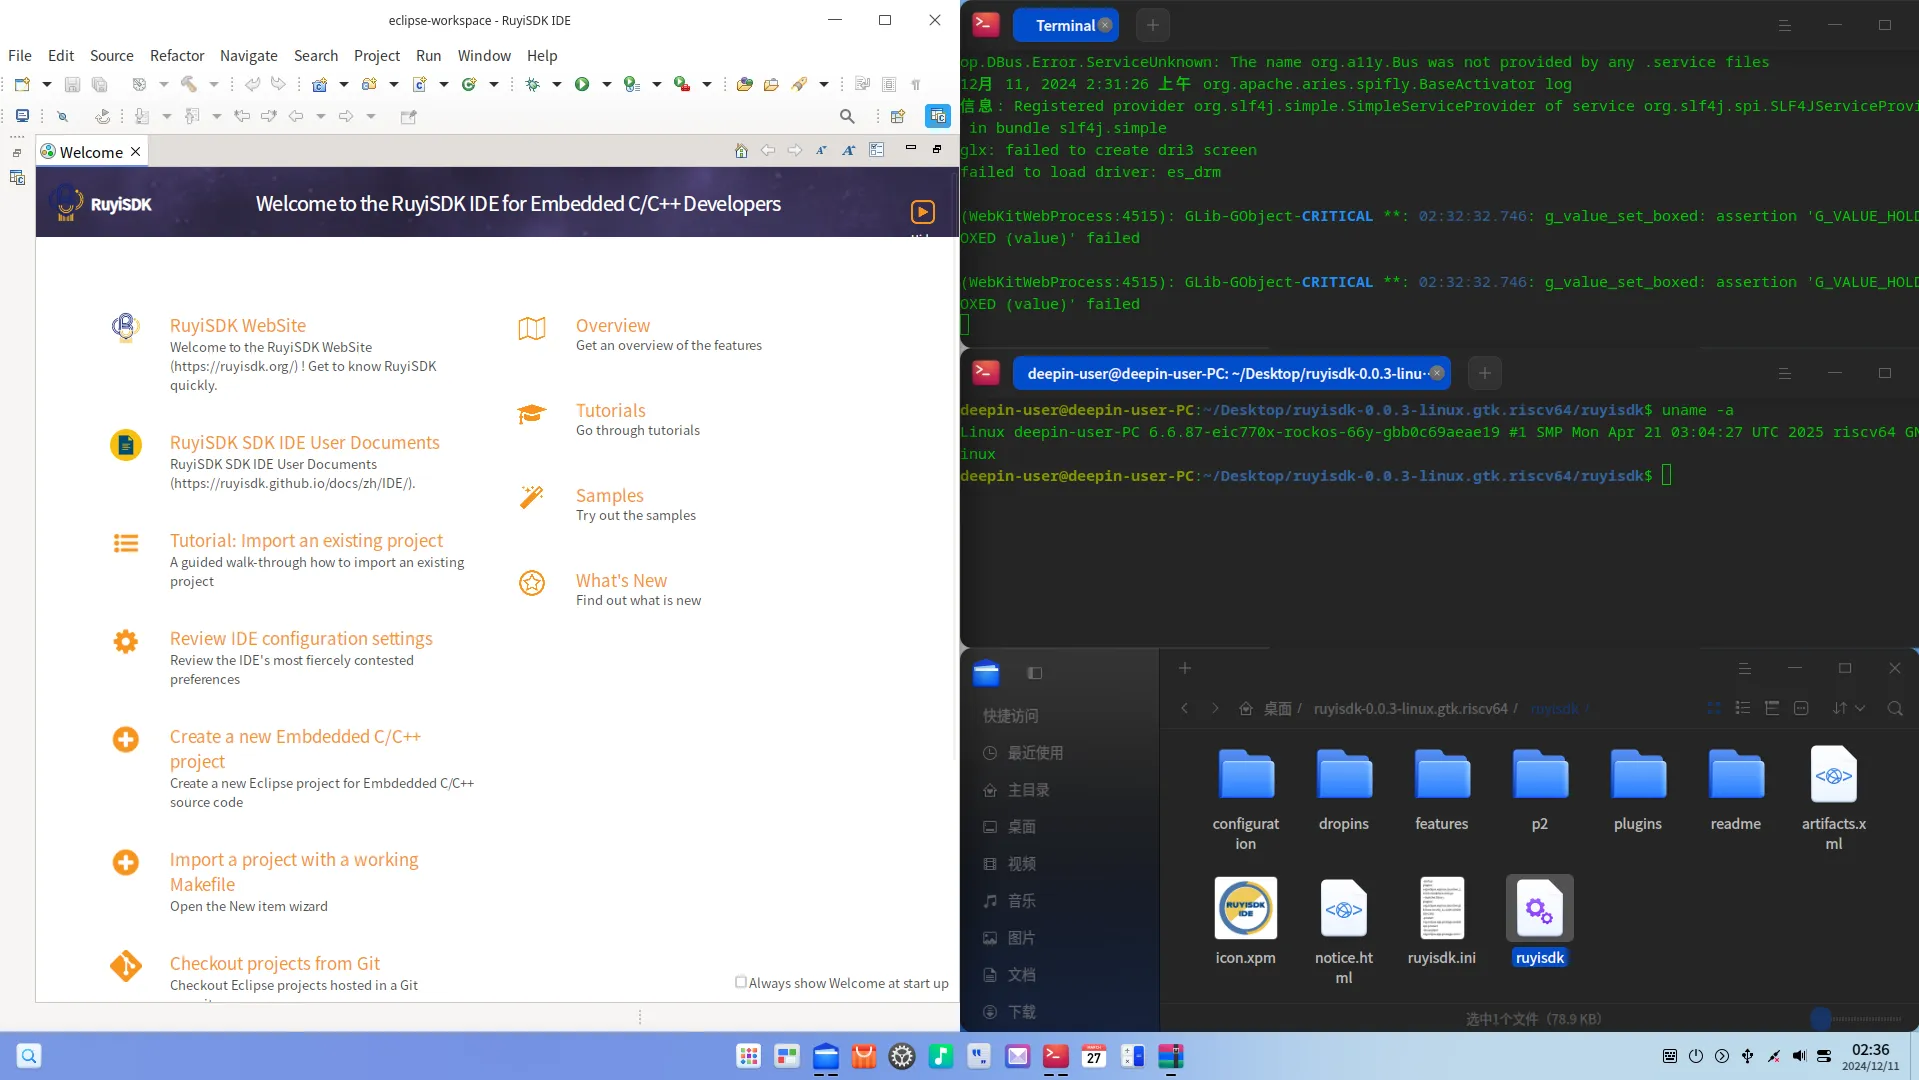This screenshot has width=1919, height=1080.
Task: Click 'Checkout projects from Git'
Action: tap(275, 963)
